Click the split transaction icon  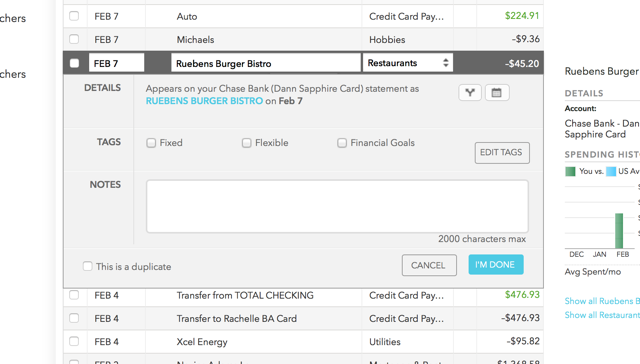[x=470, y=93]
